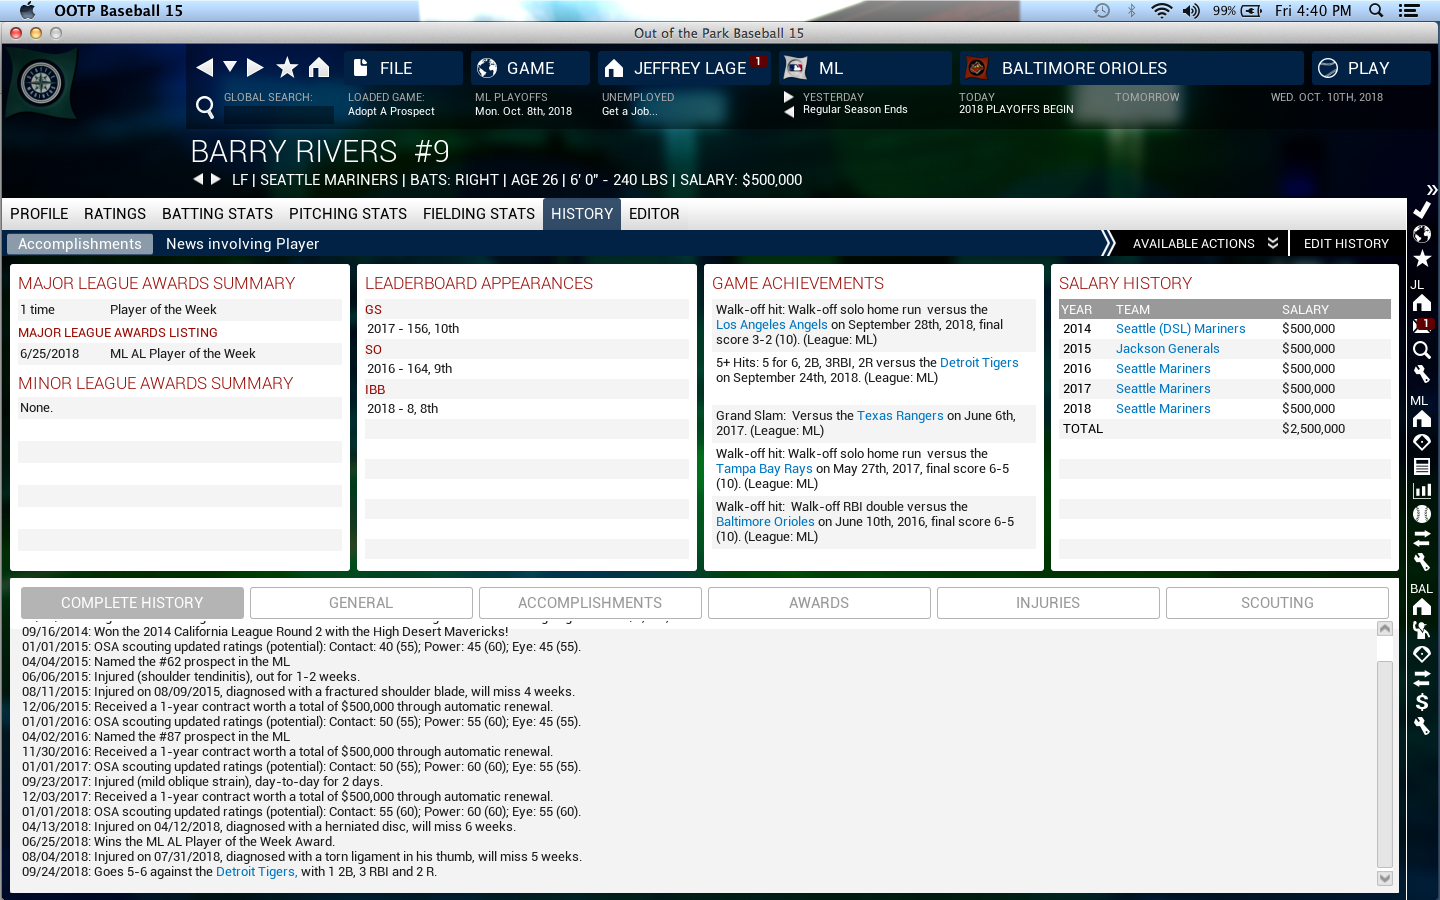The height and width of the screenshot is (900, 1440).
Task: Open the Baltimore Orioles team menu
Action: [1132, 68]
